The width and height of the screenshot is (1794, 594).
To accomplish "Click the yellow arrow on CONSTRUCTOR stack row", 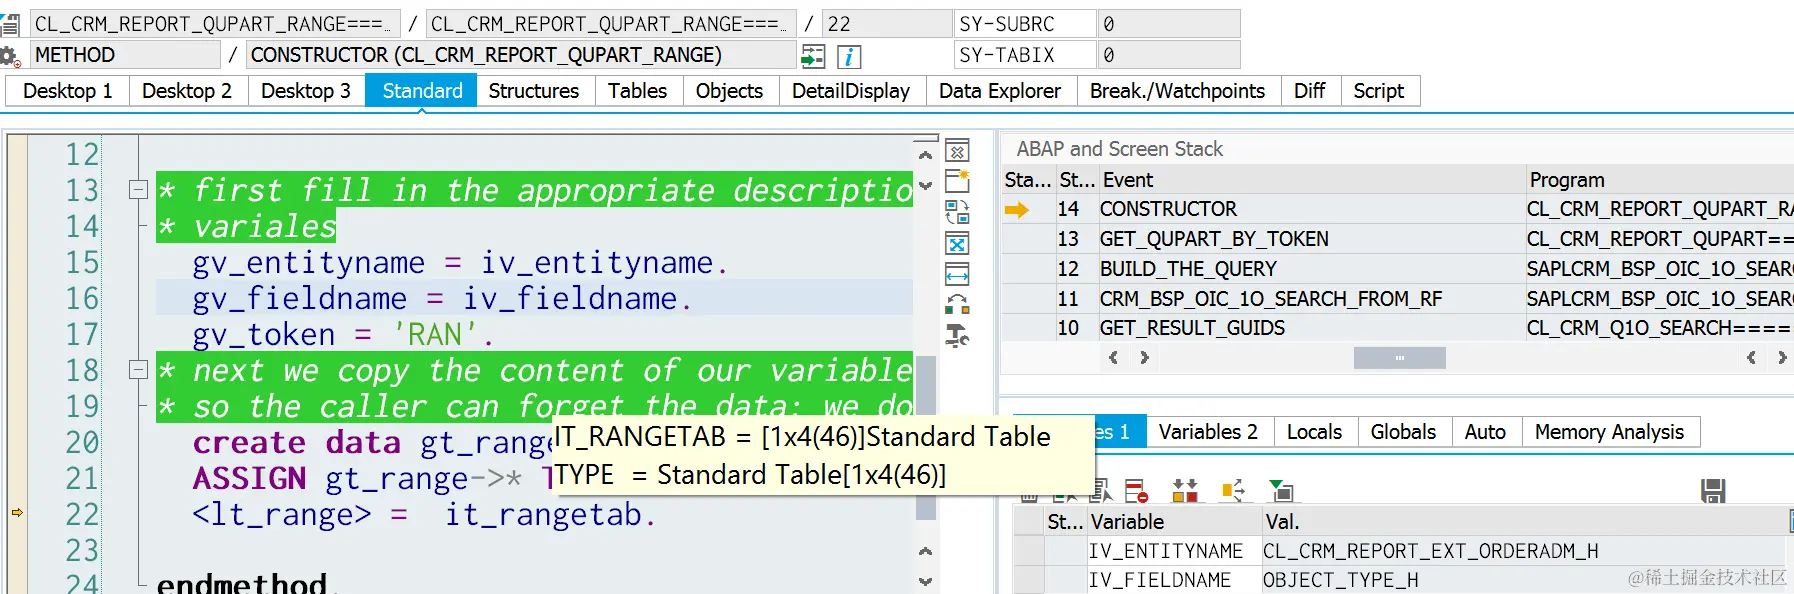I will click(1016, 210).
